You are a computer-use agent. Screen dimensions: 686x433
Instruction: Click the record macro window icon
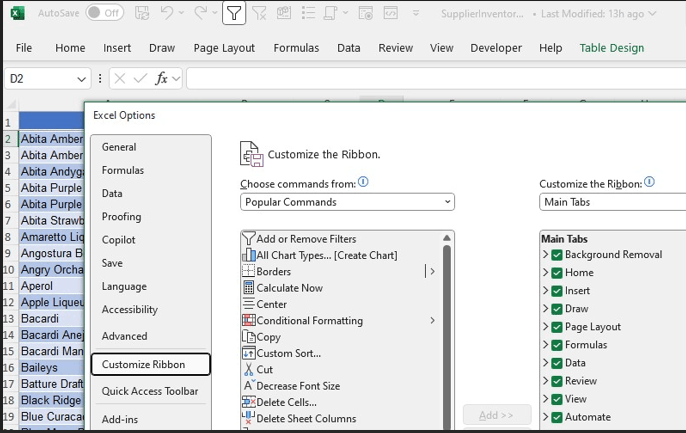pyautogui.click(x=365, y=13)
